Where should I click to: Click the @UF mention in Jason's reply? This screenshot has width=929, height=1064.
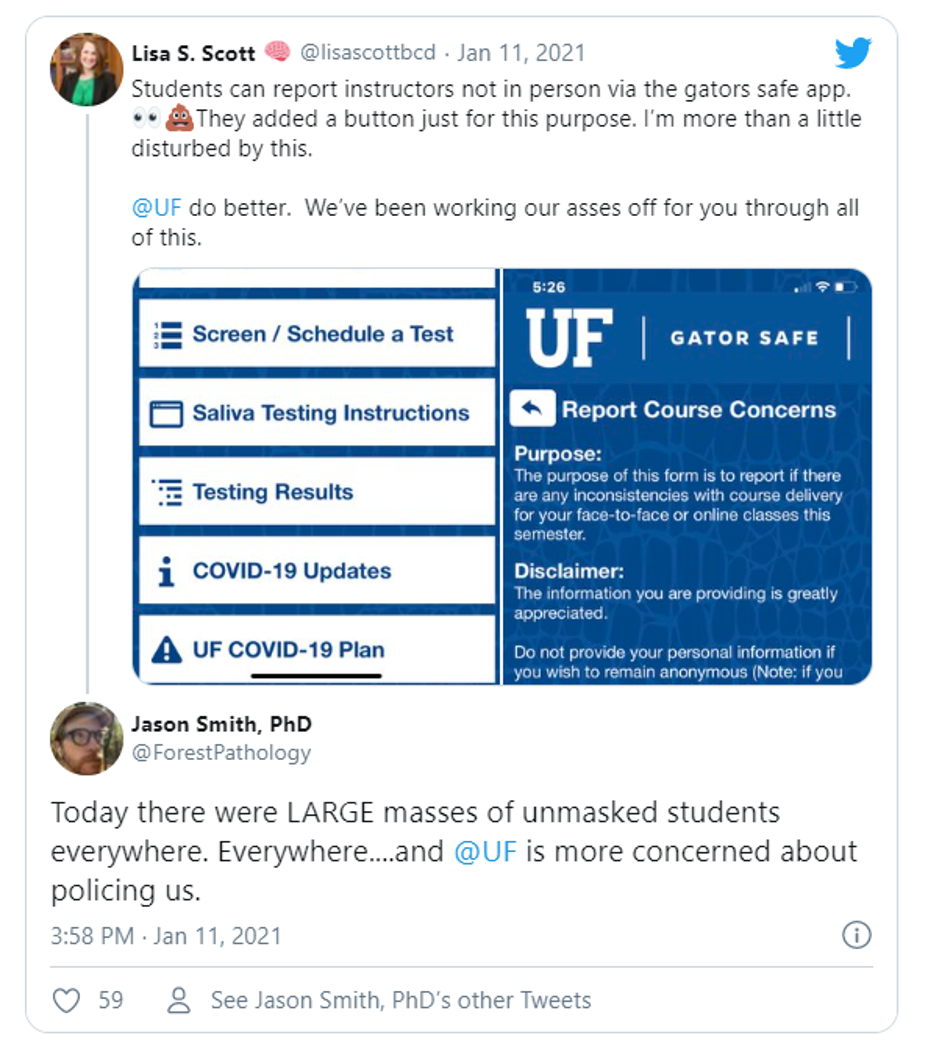tap(484, 851)
